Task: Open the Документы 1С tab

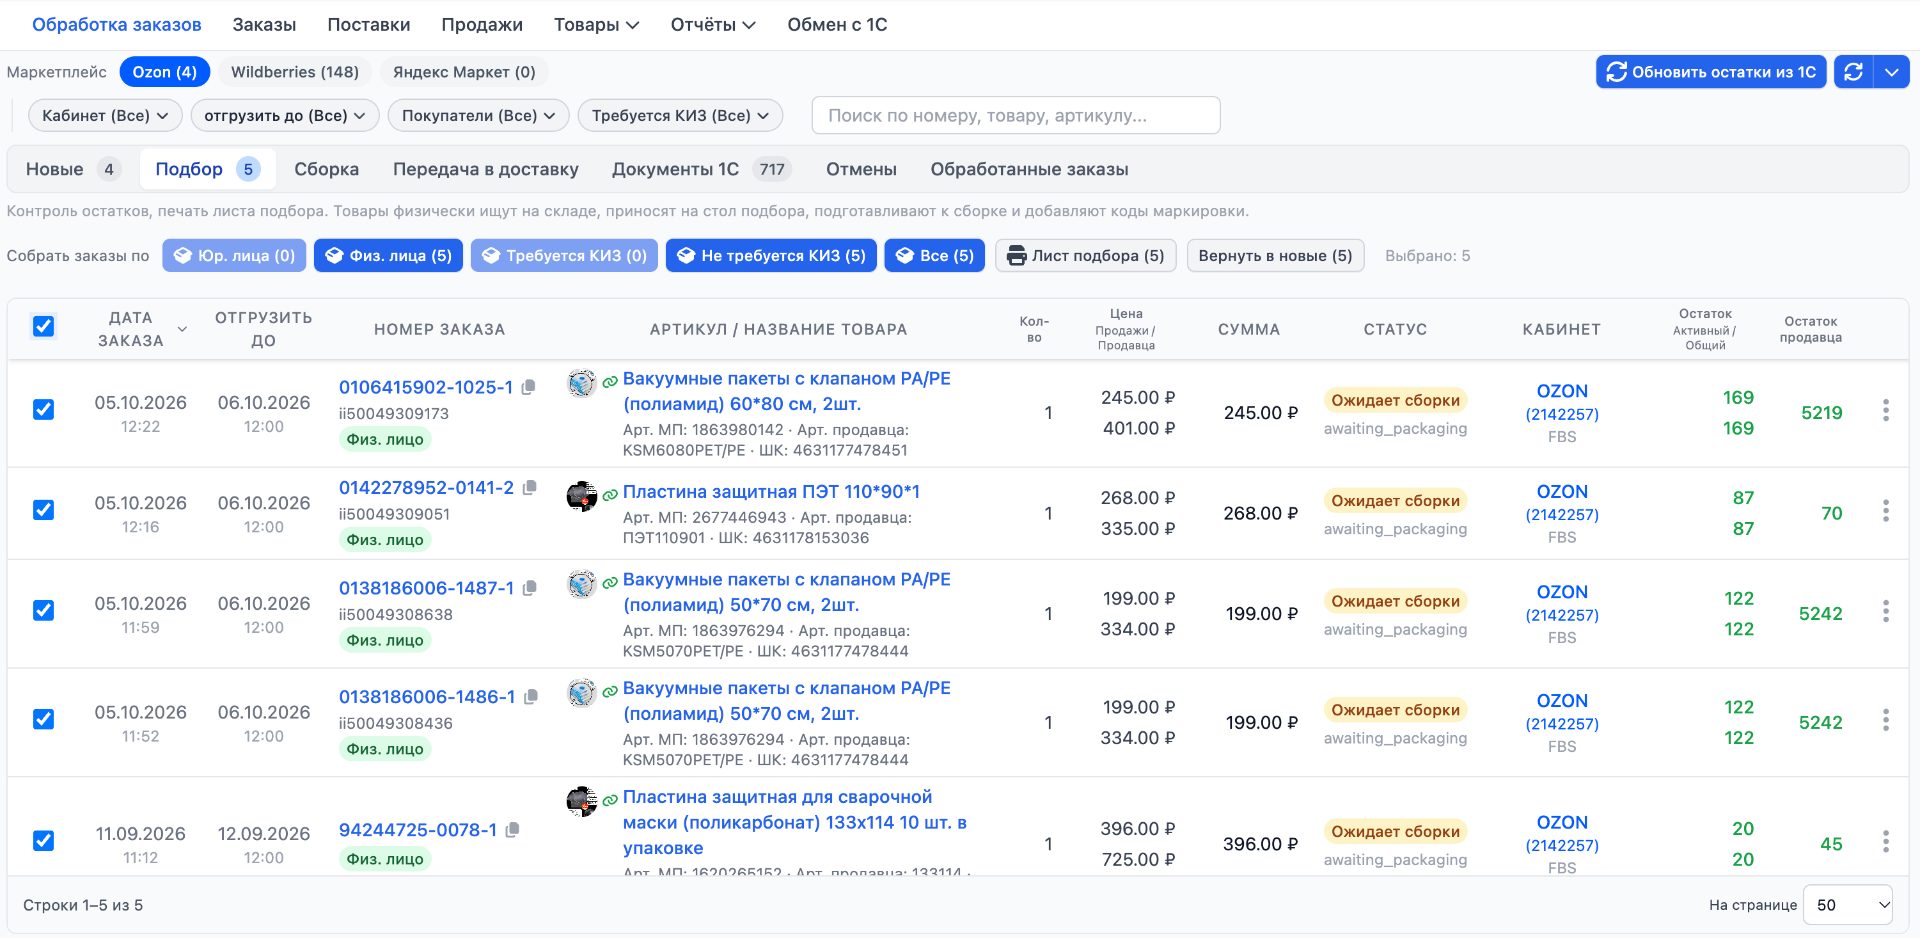Action: point(701,169)
